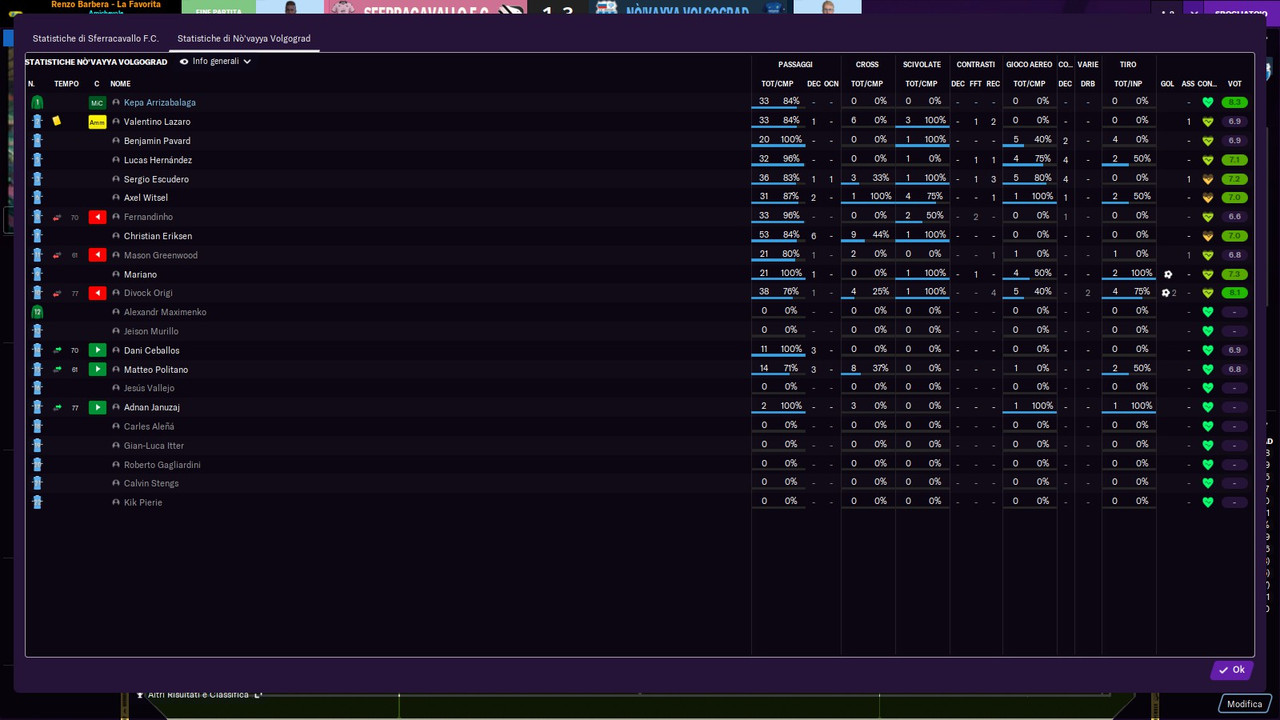Click the condition heart icon for Kik Pierie
Image resolution: width=1280 pixels, height=720 pixels.
click(x=1208, y=502)
